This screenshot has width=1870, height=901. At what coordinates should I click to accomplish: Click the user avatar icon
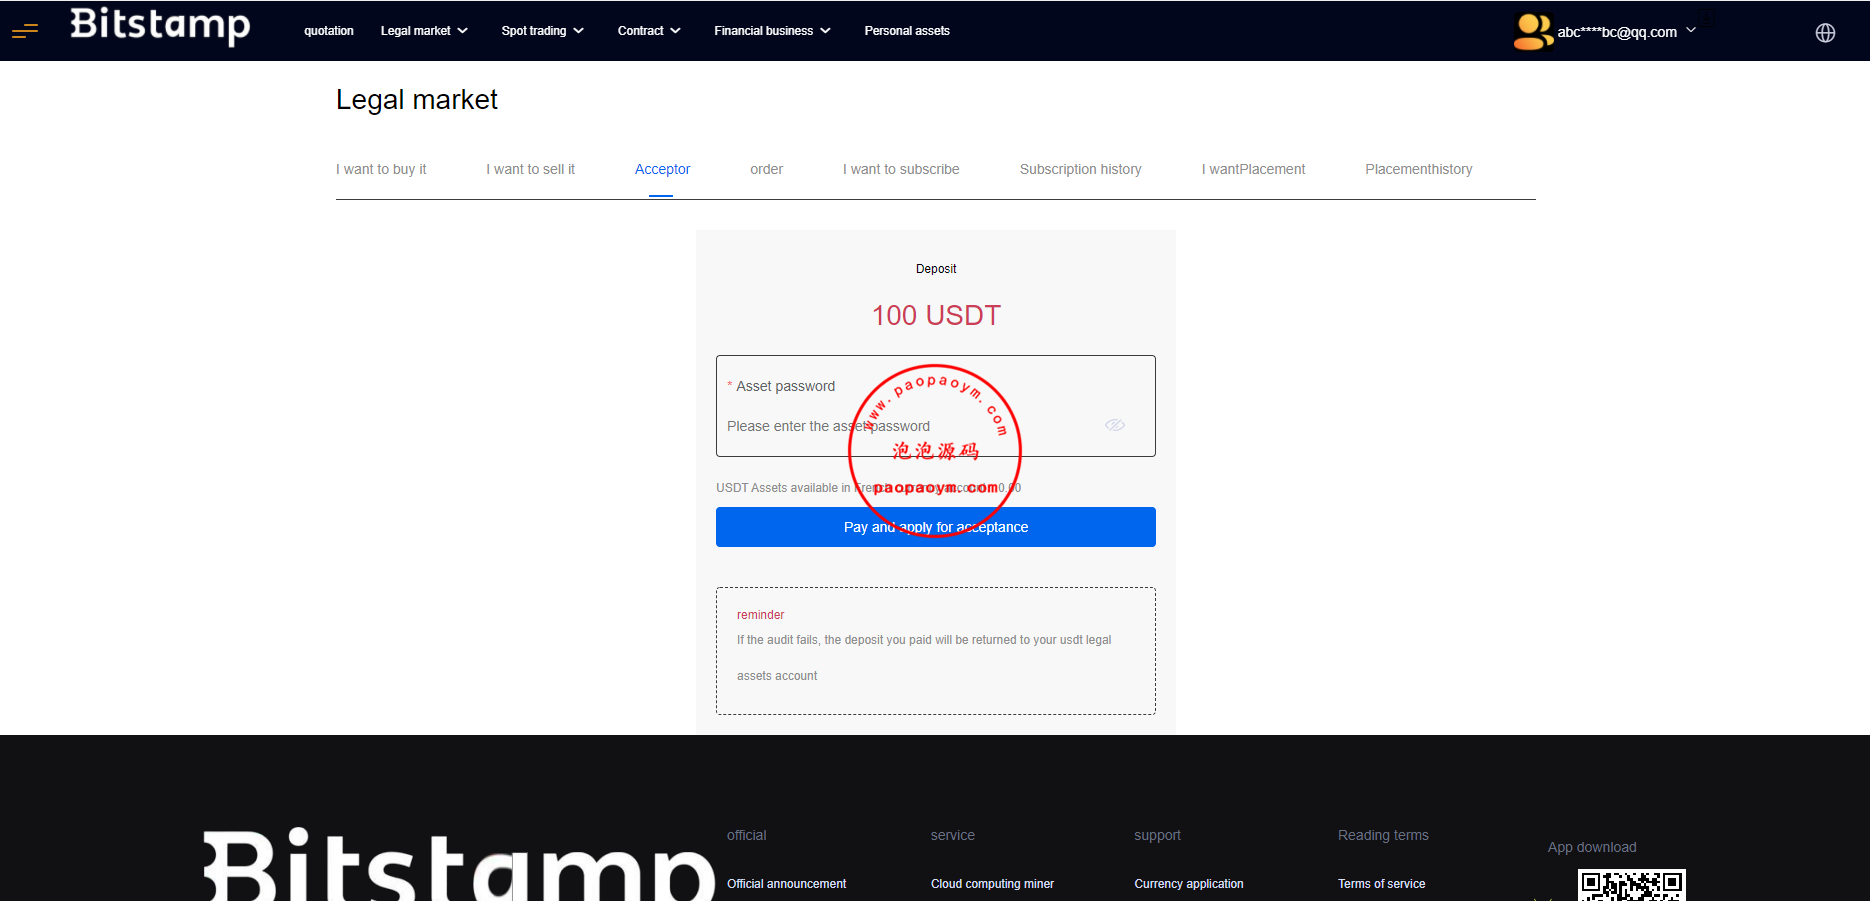[1532, 31]
